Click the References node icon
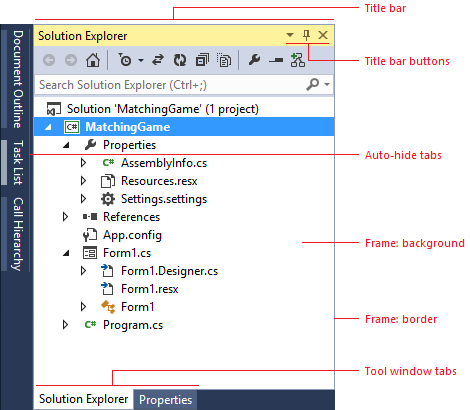470x410 pixels. 90,217
